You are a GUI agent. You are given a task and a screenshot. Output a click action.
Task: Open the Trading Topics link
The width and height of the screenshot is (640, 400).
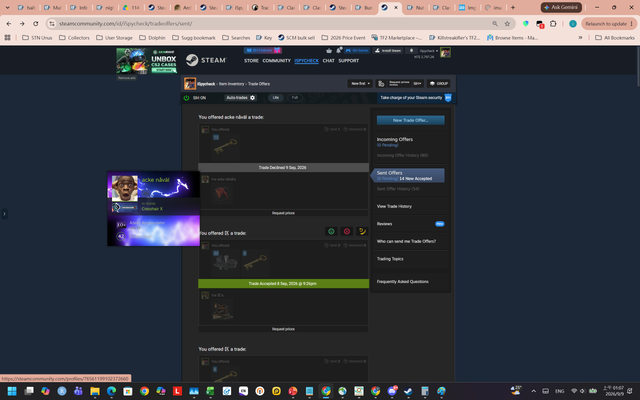(390, 259)
